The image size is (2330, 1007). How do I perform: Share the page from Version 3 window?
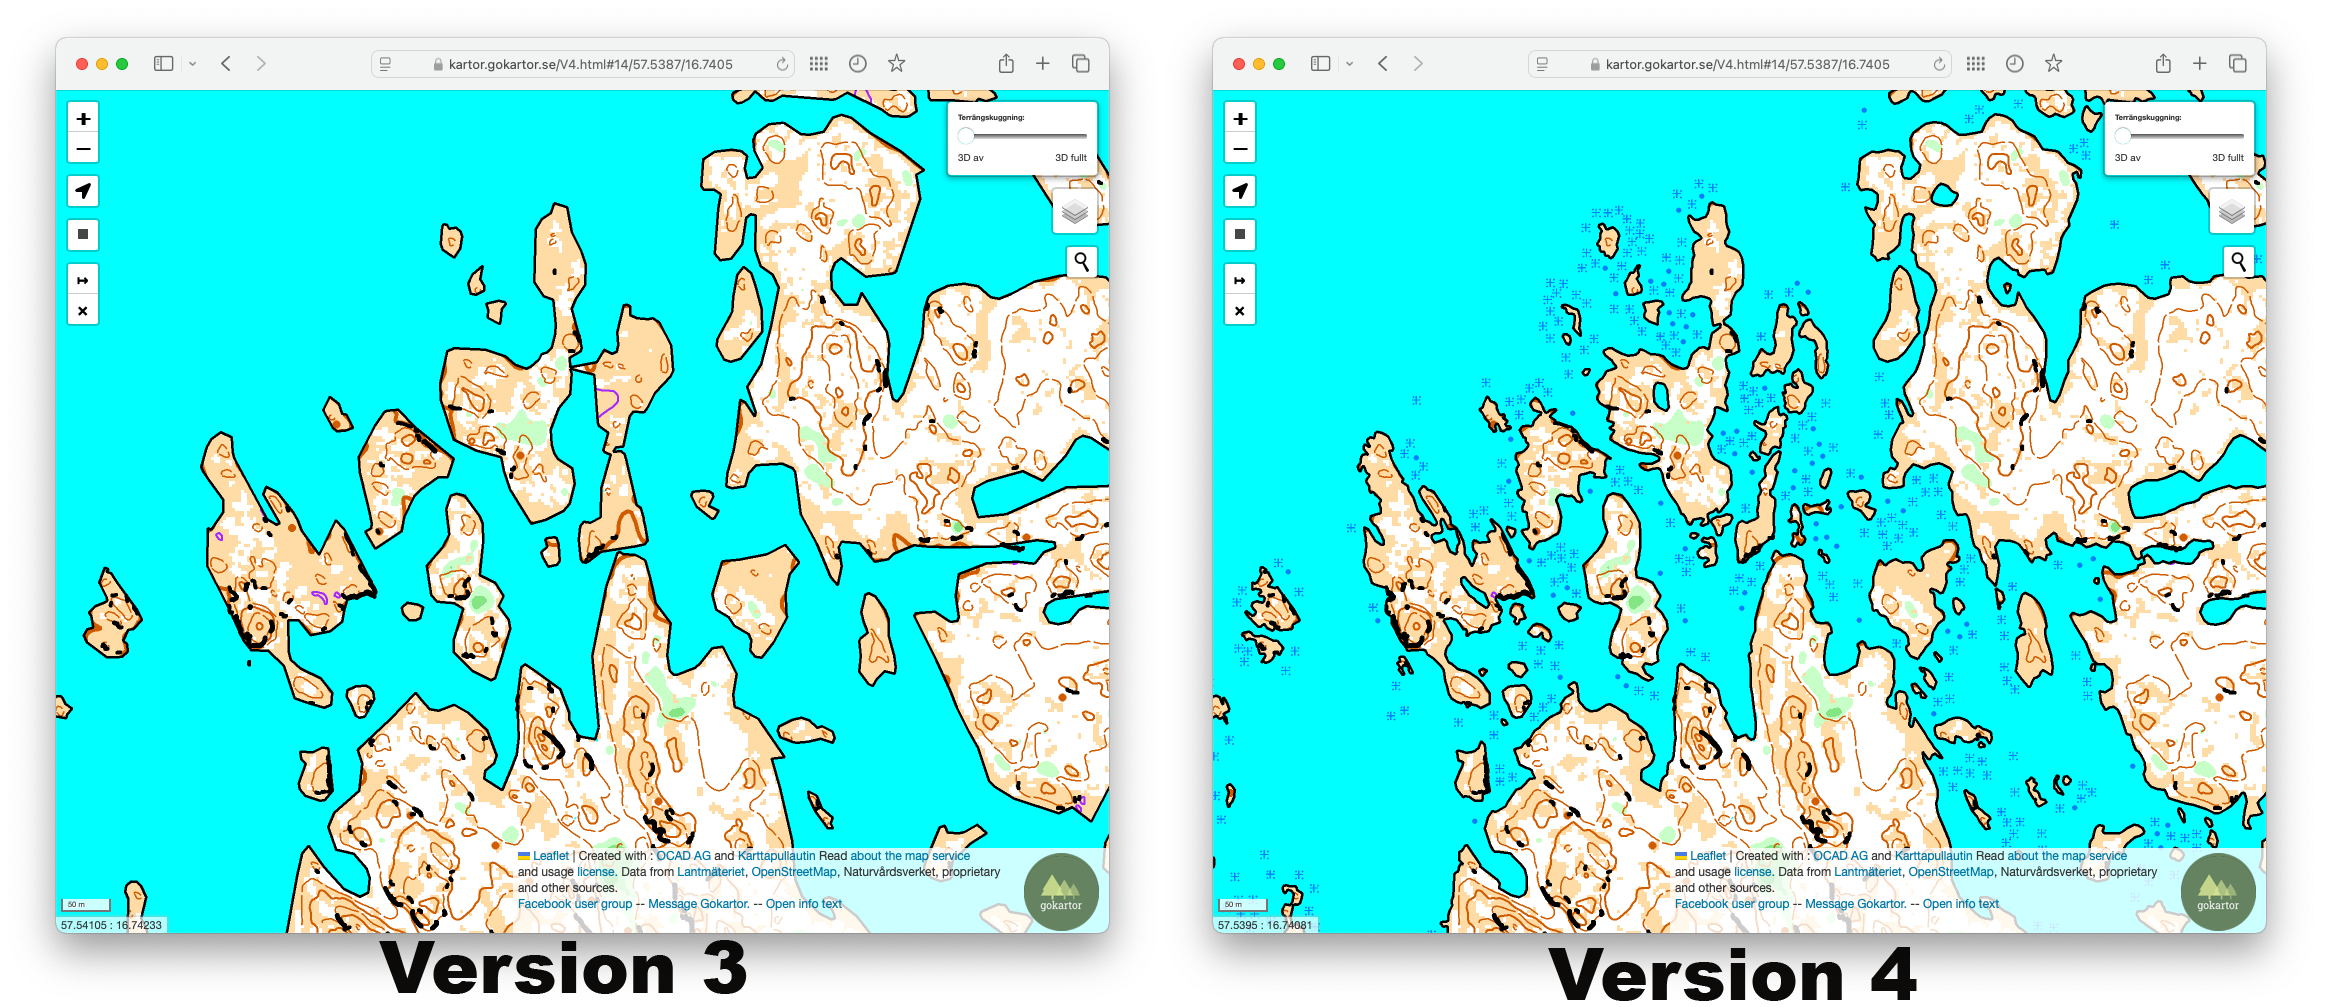pyautogui.click(x=1006, y=64)
